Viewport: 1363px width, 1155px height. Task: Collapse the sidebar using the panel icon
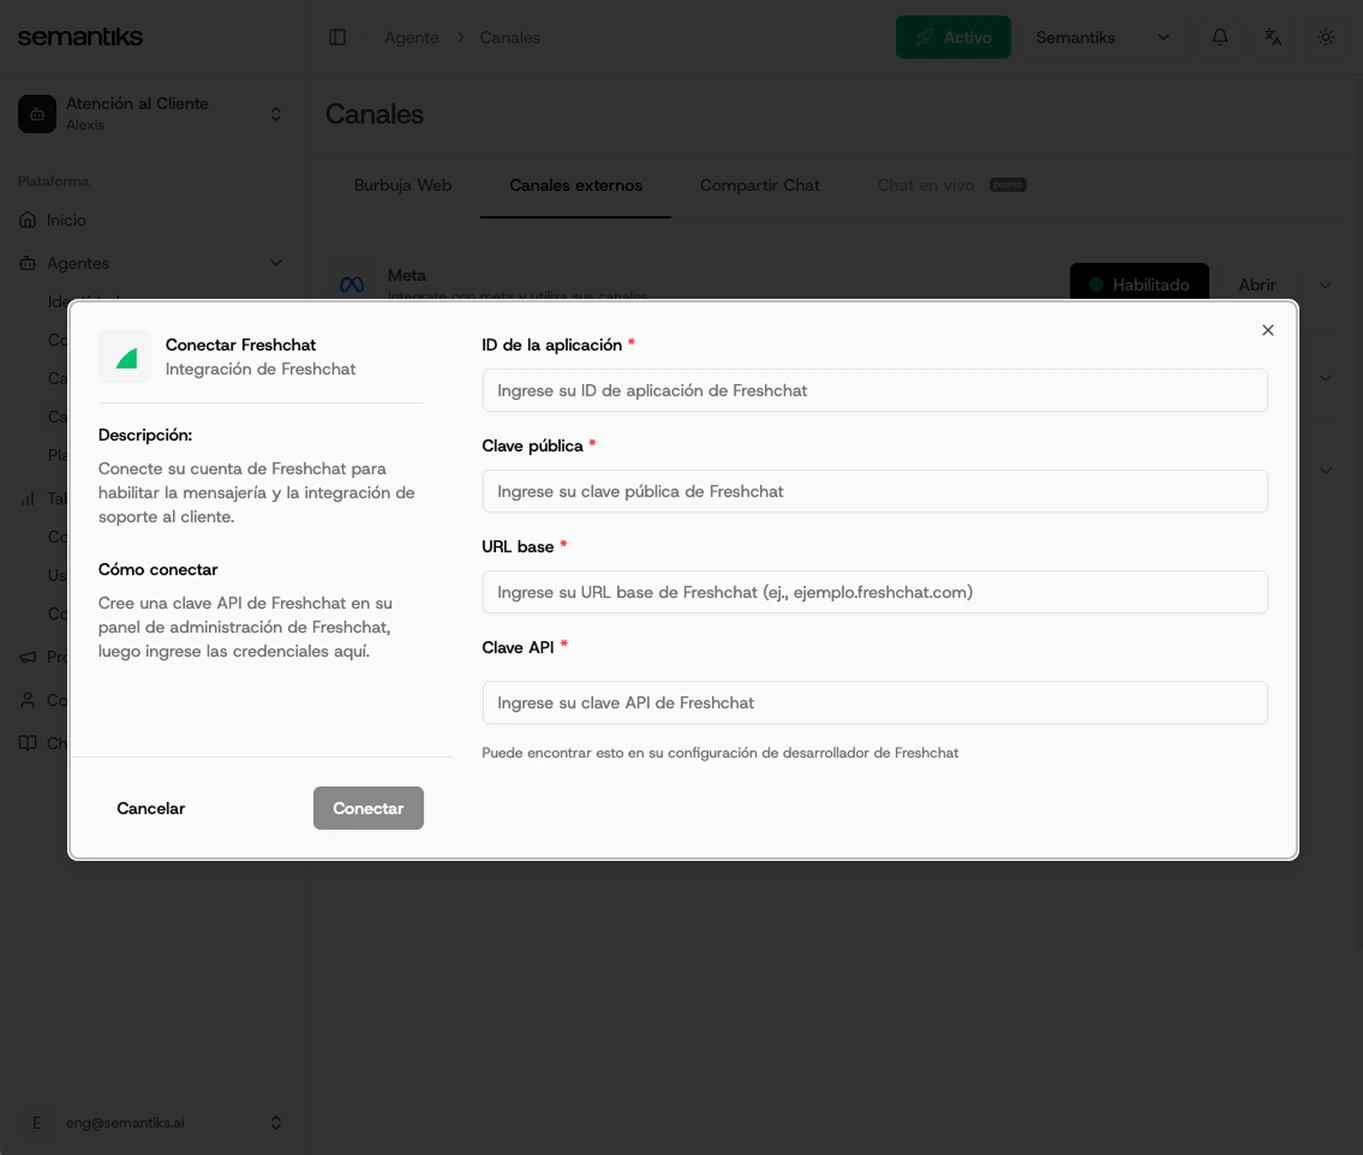[x=337, y=37]
